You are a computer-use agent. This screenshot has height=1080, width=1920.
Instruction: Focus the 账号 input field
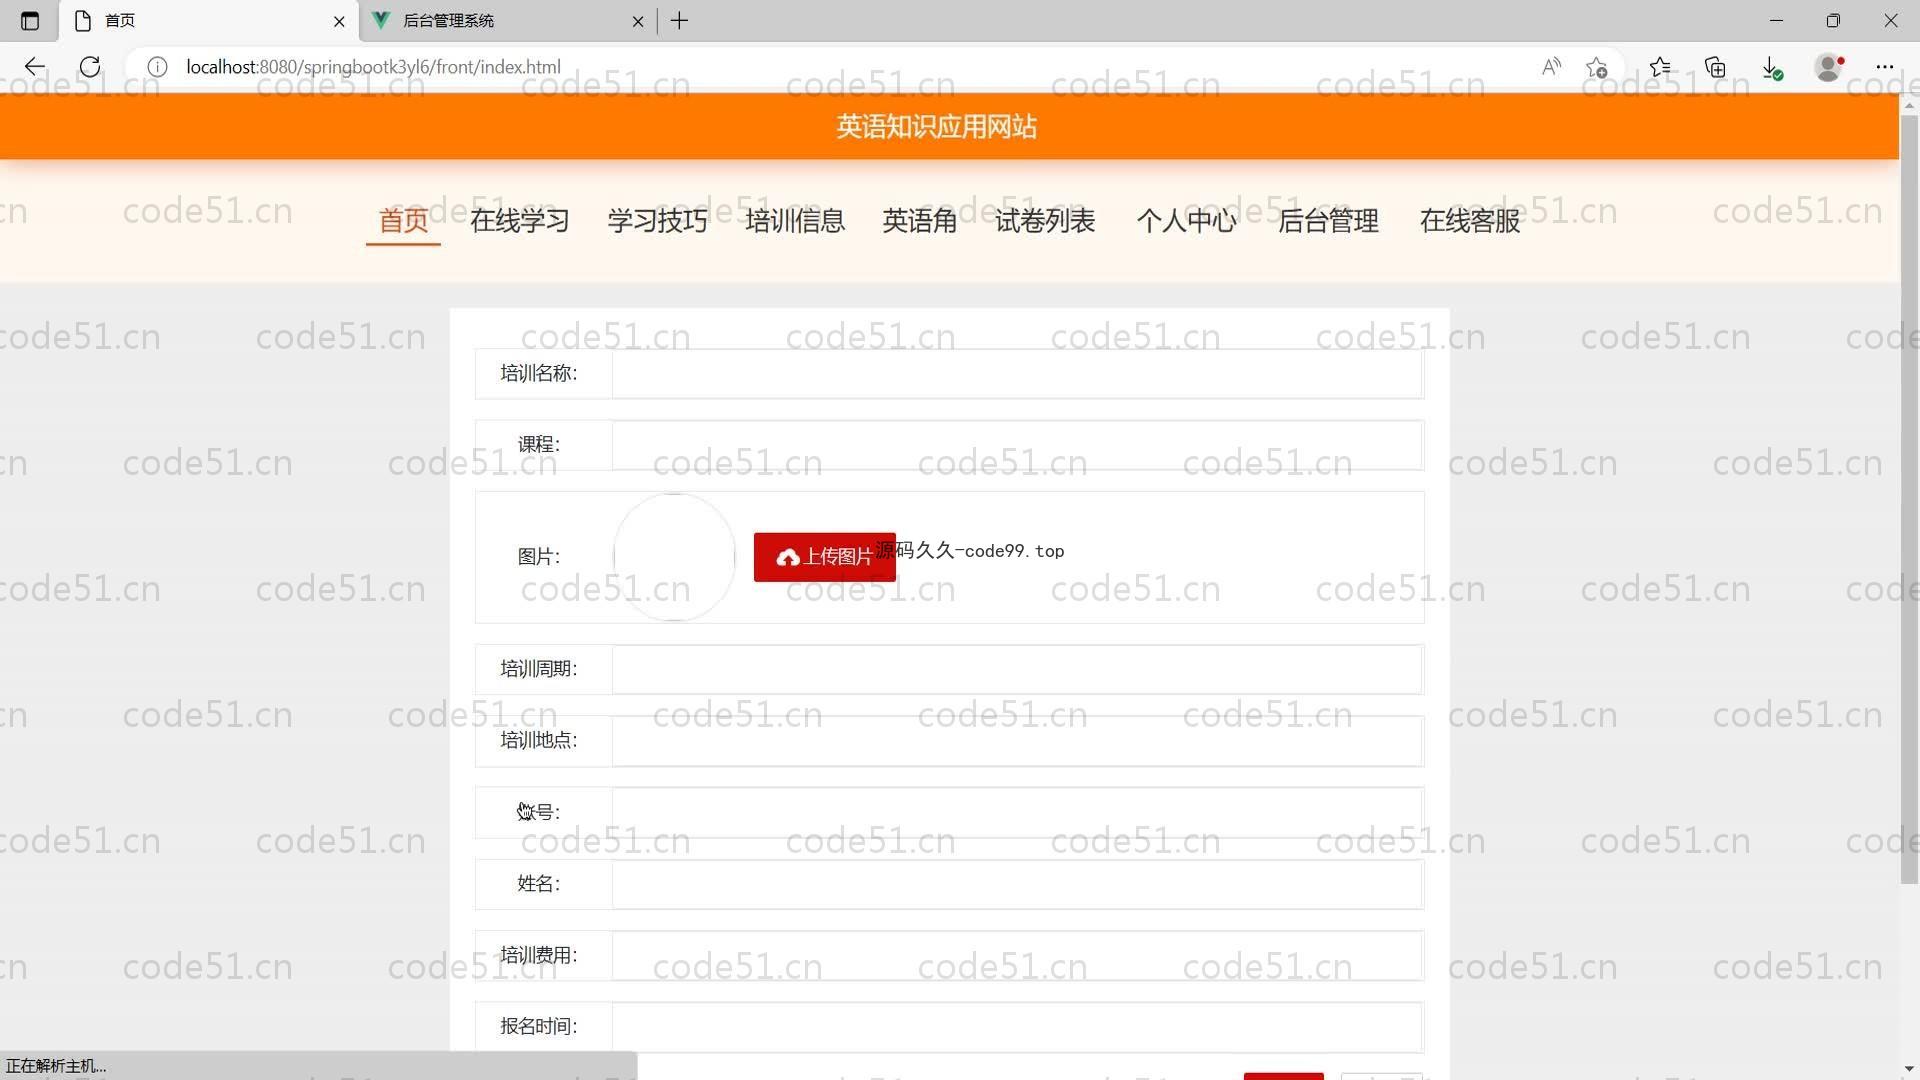1017,812
